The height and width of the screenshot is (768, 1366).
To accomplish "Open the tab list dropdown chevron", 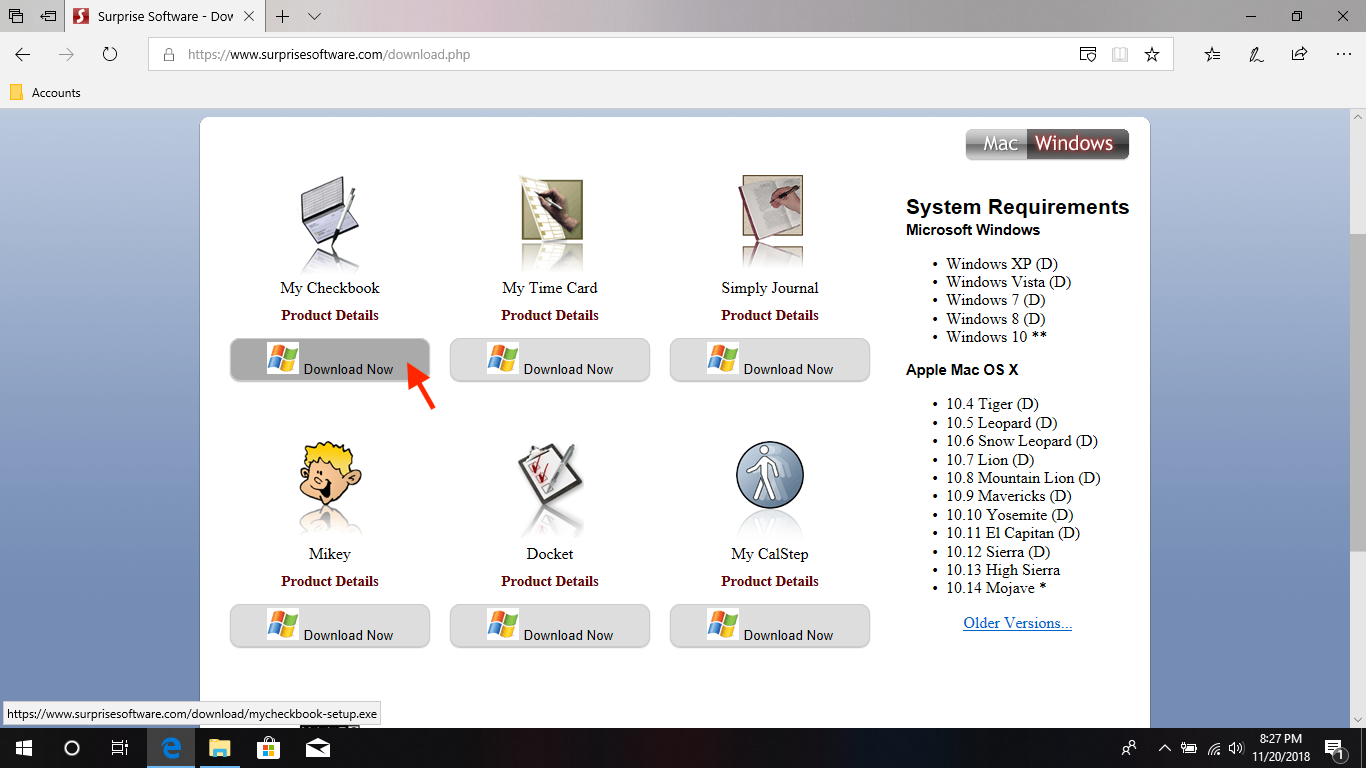I will [x=314, y=17].
